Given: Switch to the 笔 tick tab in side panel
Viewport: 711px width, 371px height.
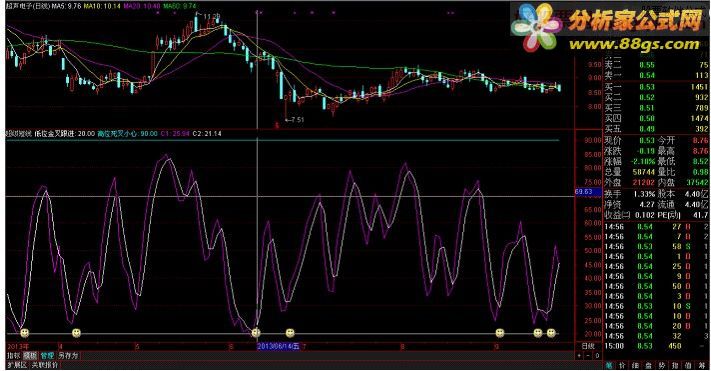Looking at the screenshot, I should pos(609,365).
